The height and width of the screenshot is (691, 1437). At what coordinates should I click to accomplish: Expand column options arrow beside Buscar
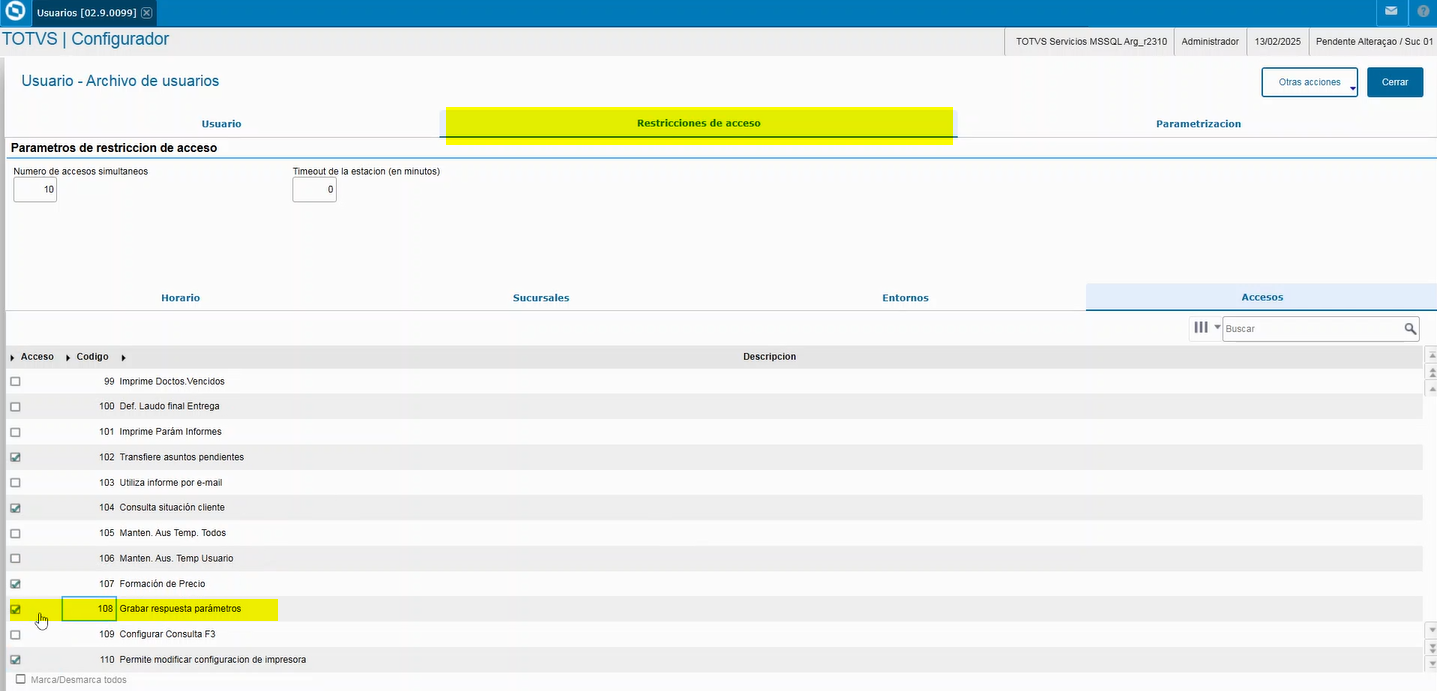tap(1217, 327)
